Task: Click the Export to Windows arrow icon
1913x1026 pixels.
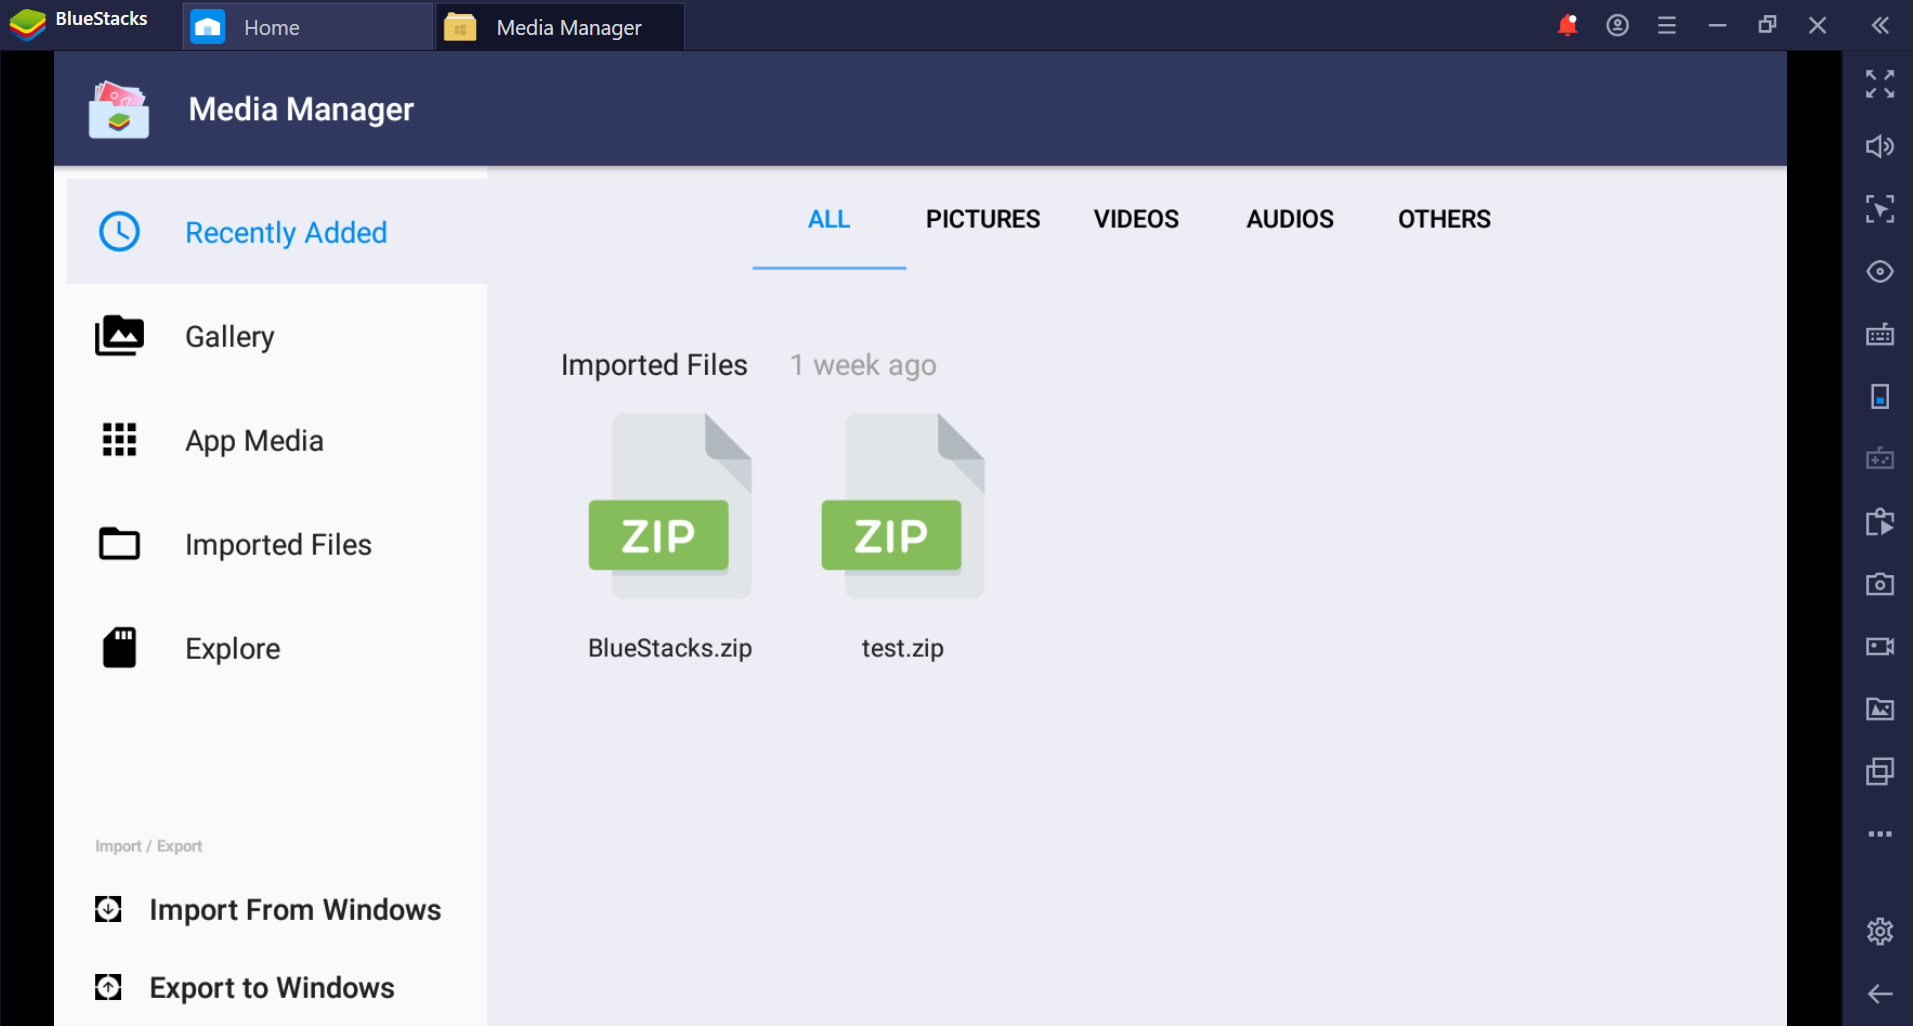Action: pyautogui.click(x=108, y=987)
